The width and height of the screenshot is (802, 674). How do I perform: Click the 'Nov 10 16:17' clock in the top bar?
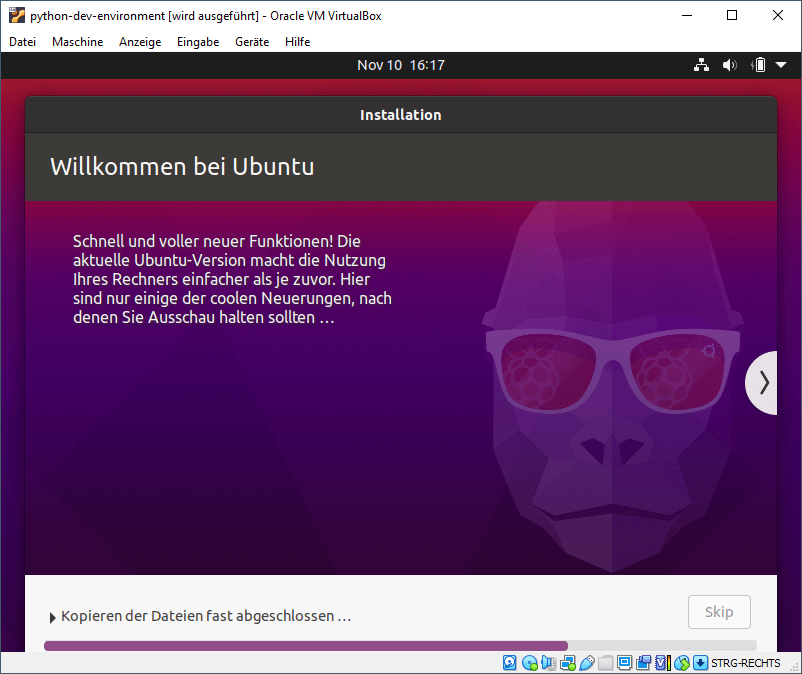401,65
